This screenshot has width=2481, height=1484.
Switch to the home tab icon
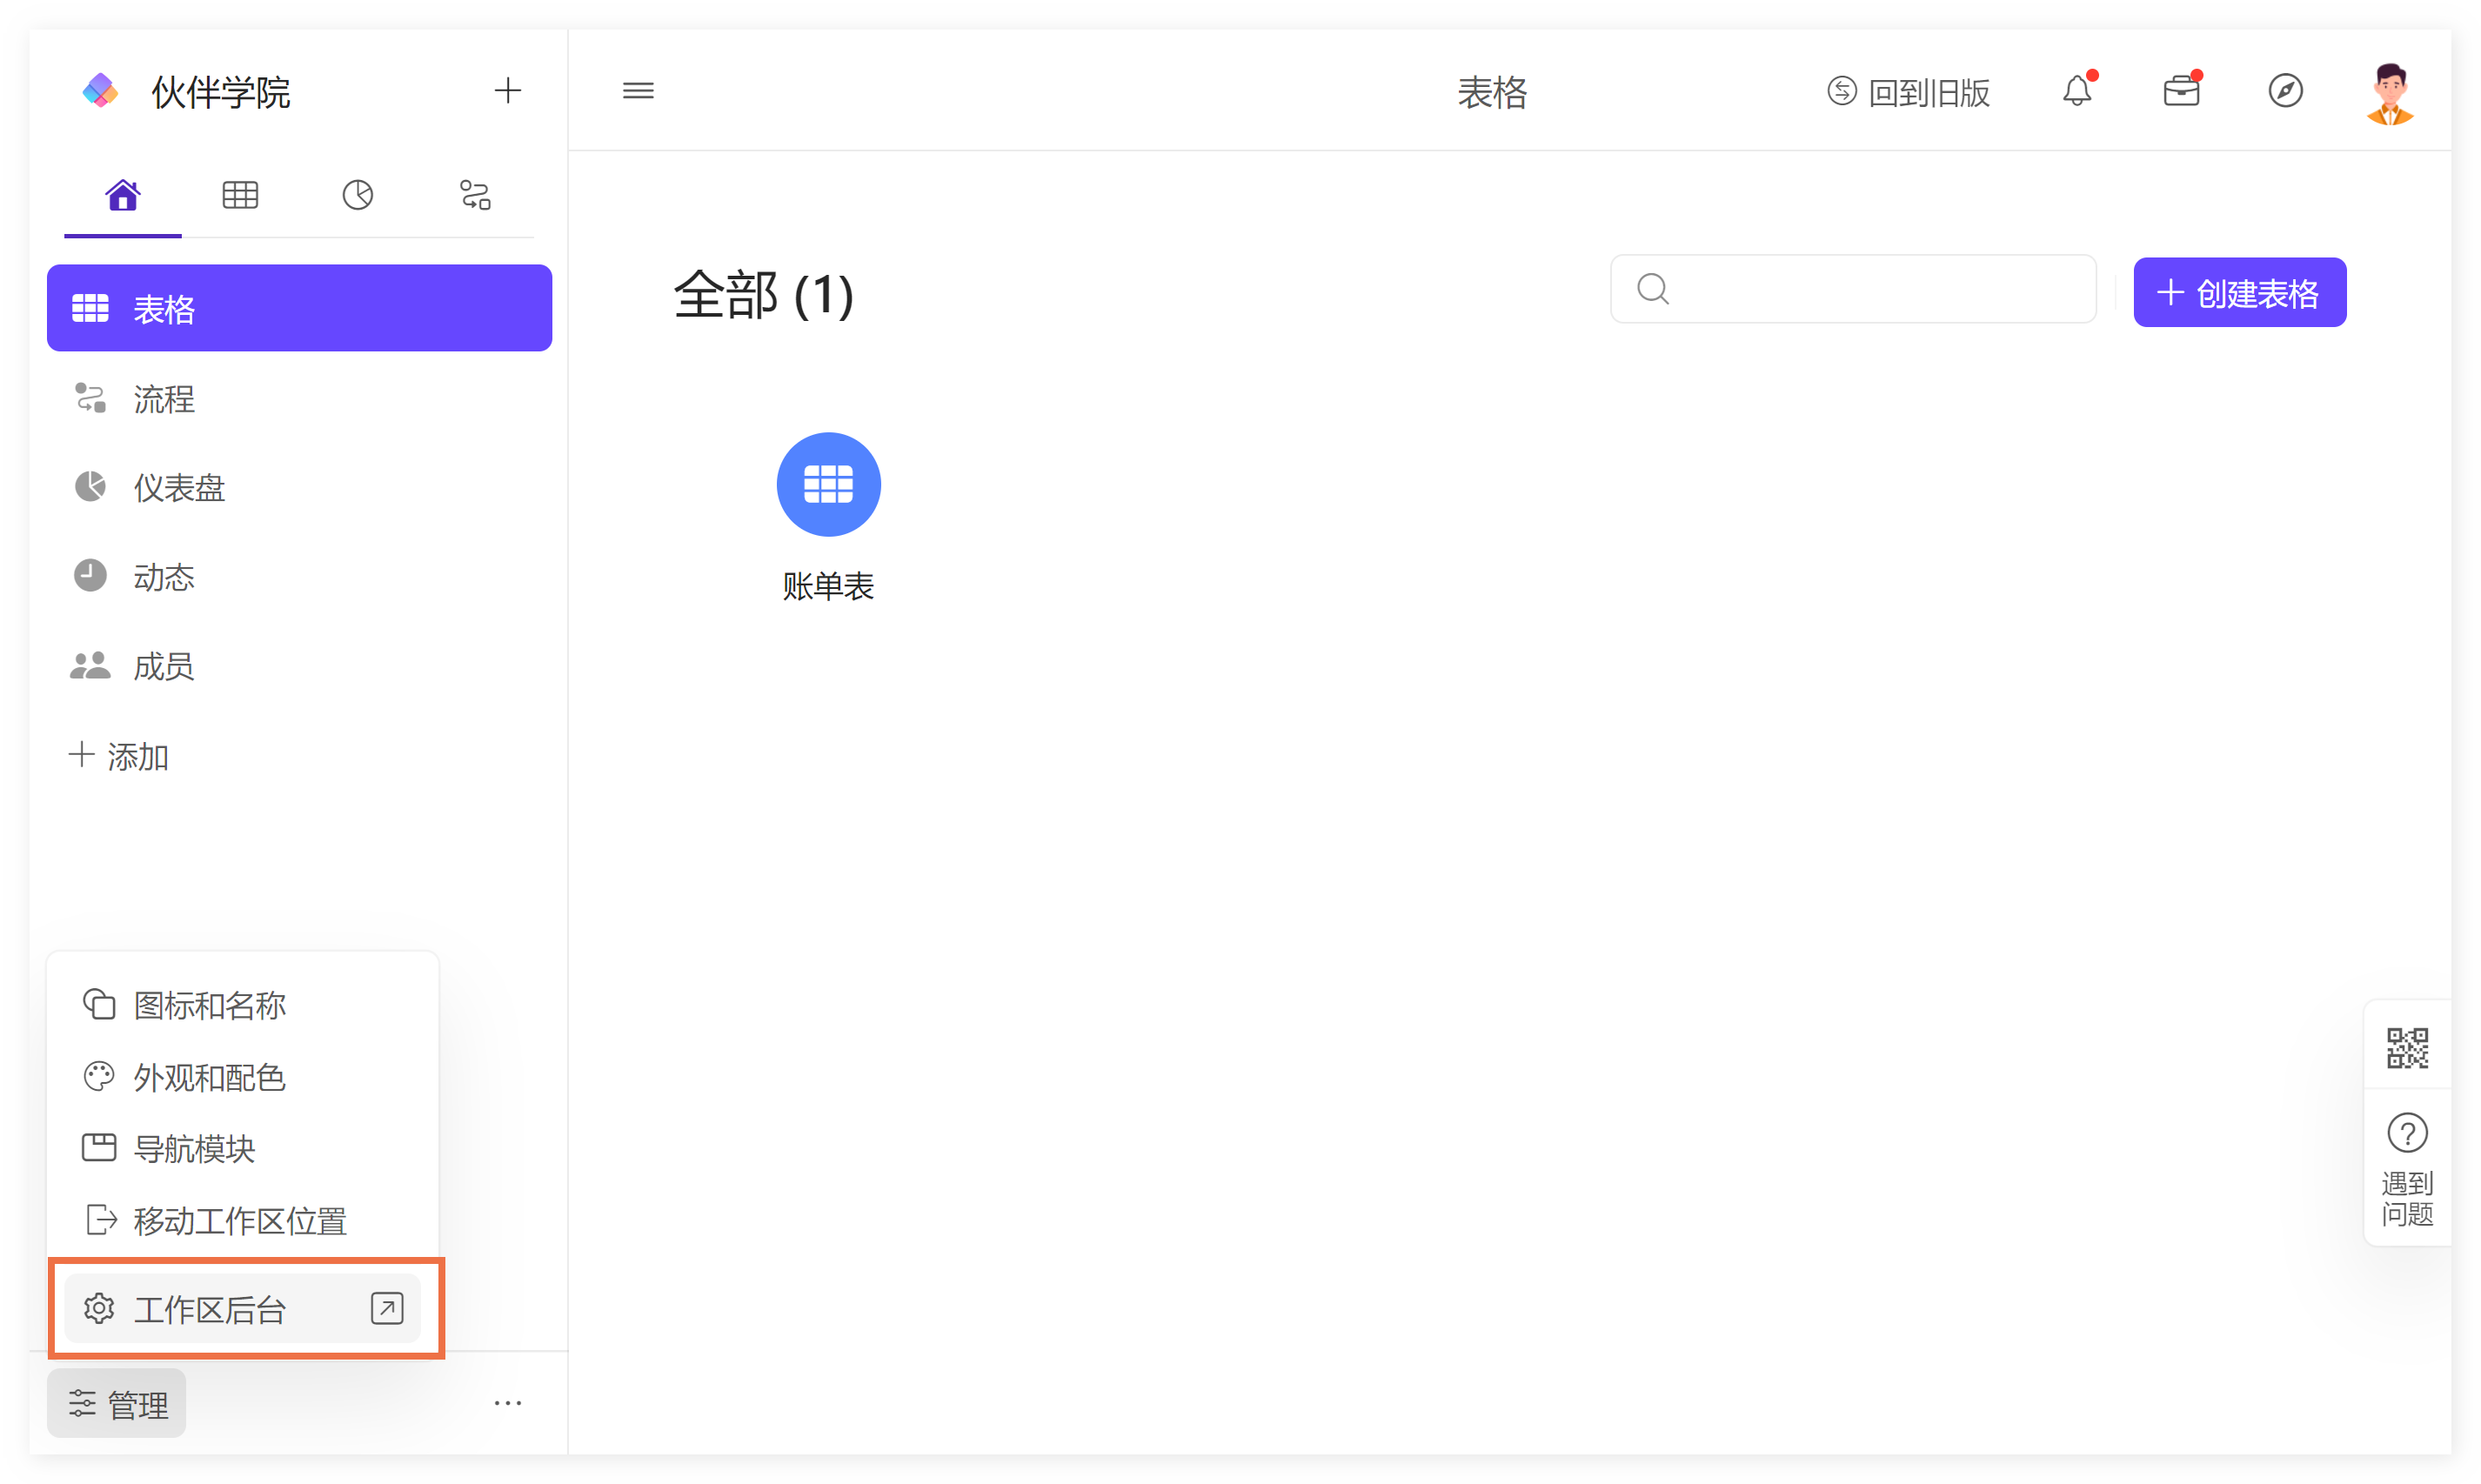123,195
